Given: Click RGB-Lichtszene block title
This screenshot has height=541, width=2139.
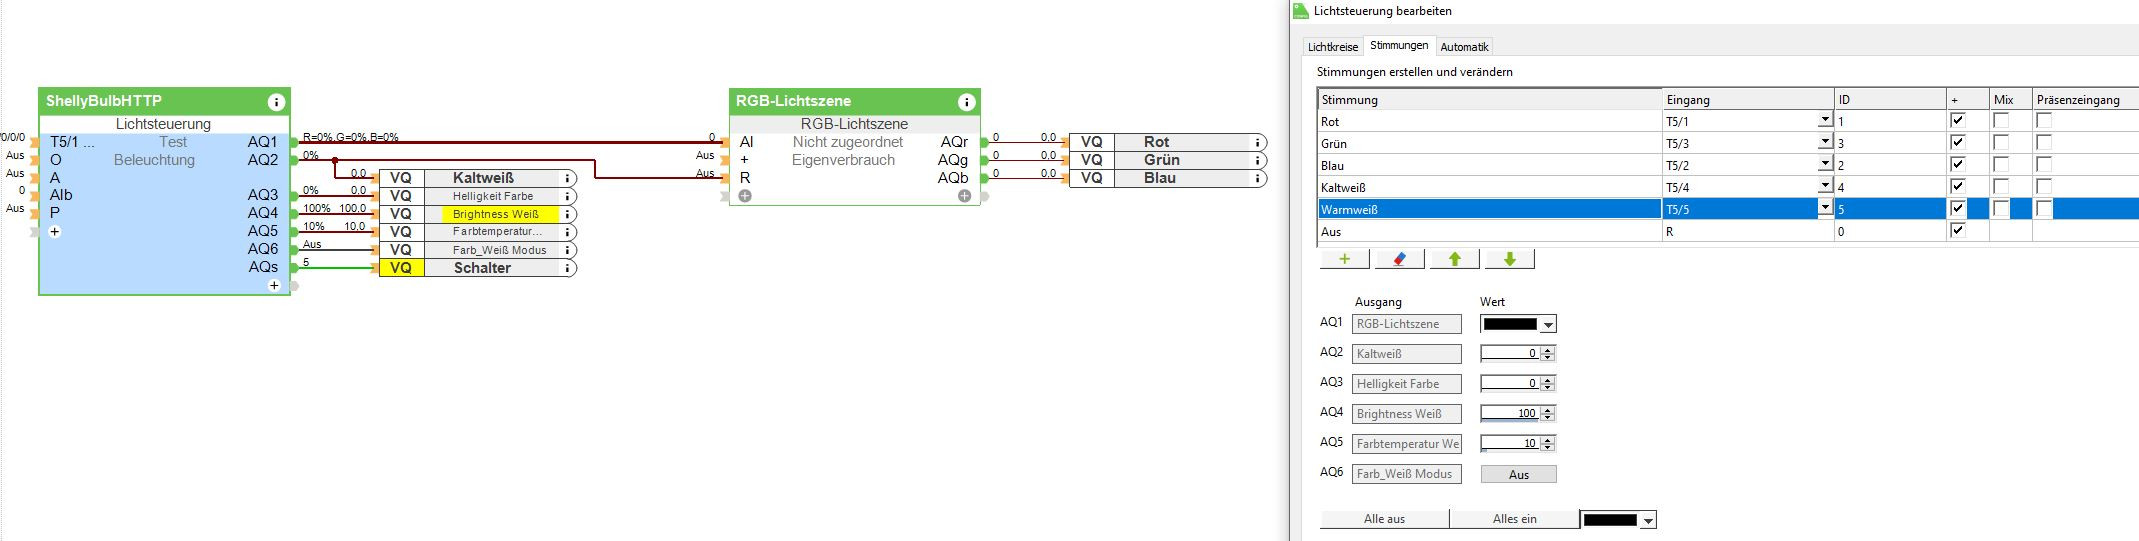Looking at the screenshot, I should pos(794,101).
